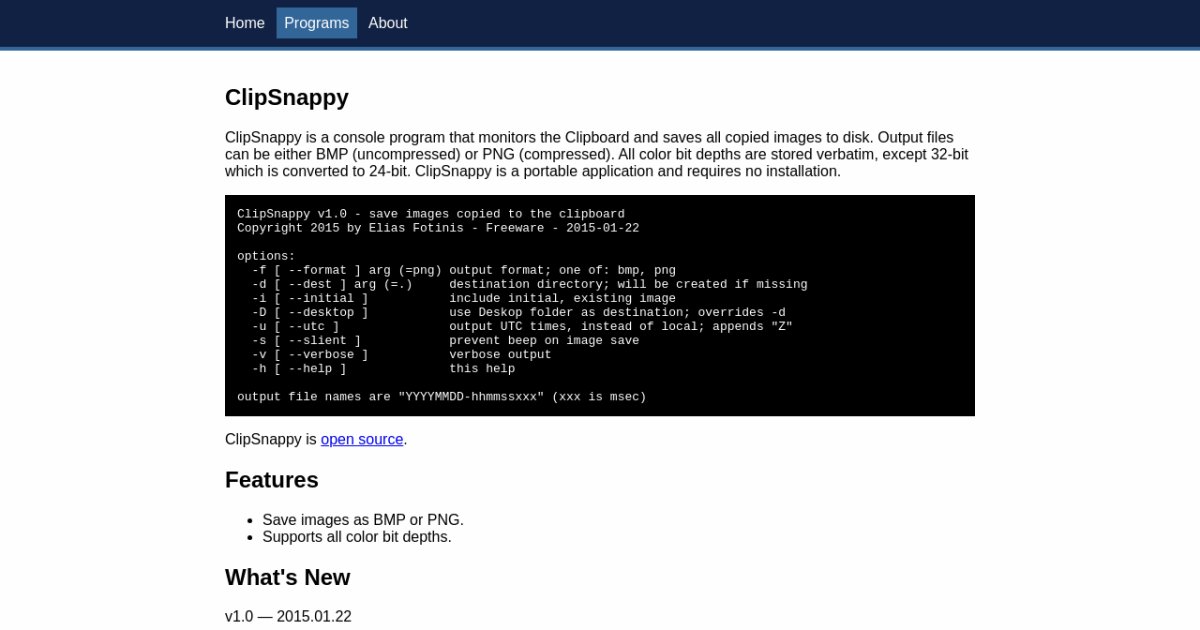
Task: Click the --format option line
Action: pyautogui.click(x=456, y=270)
